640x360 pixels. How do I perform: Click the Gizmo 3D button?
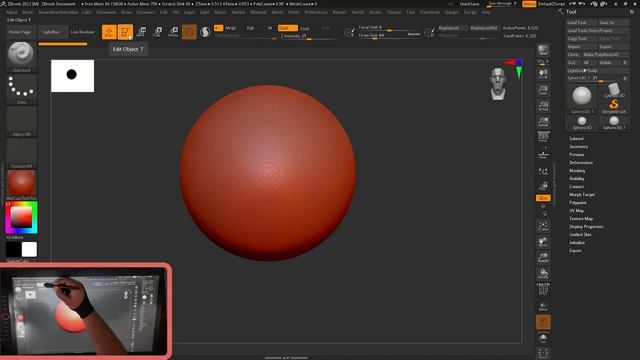pyautogui.click(x=189, y=32)
